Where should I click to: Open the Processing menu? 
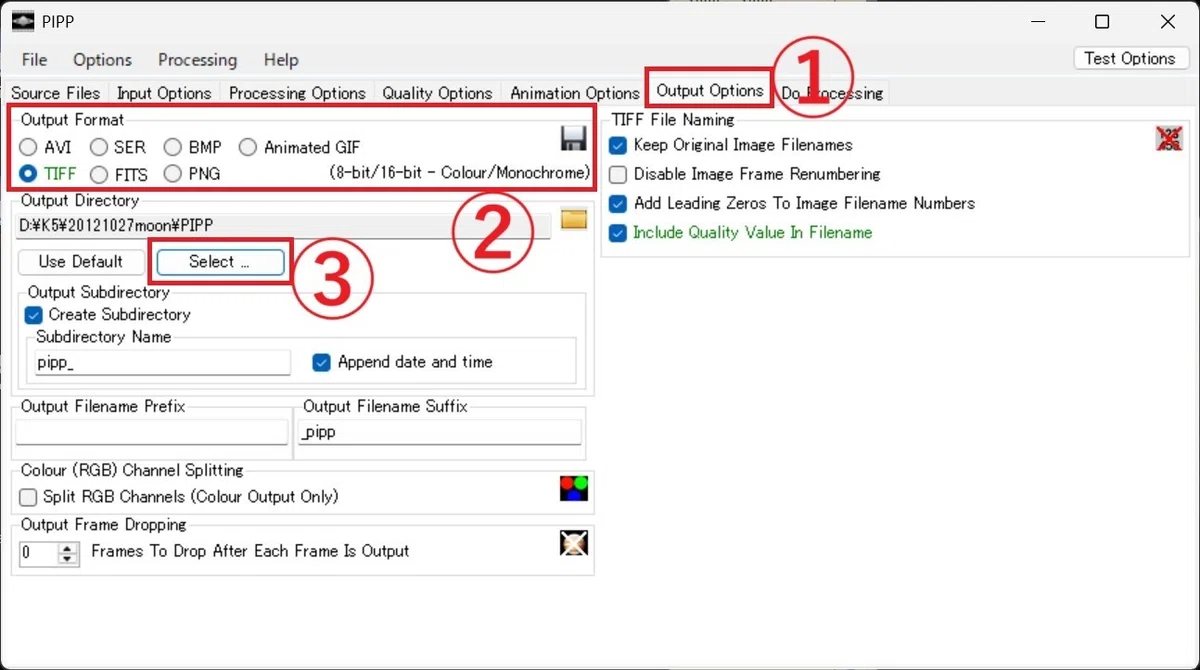click(x=197, y=60)
